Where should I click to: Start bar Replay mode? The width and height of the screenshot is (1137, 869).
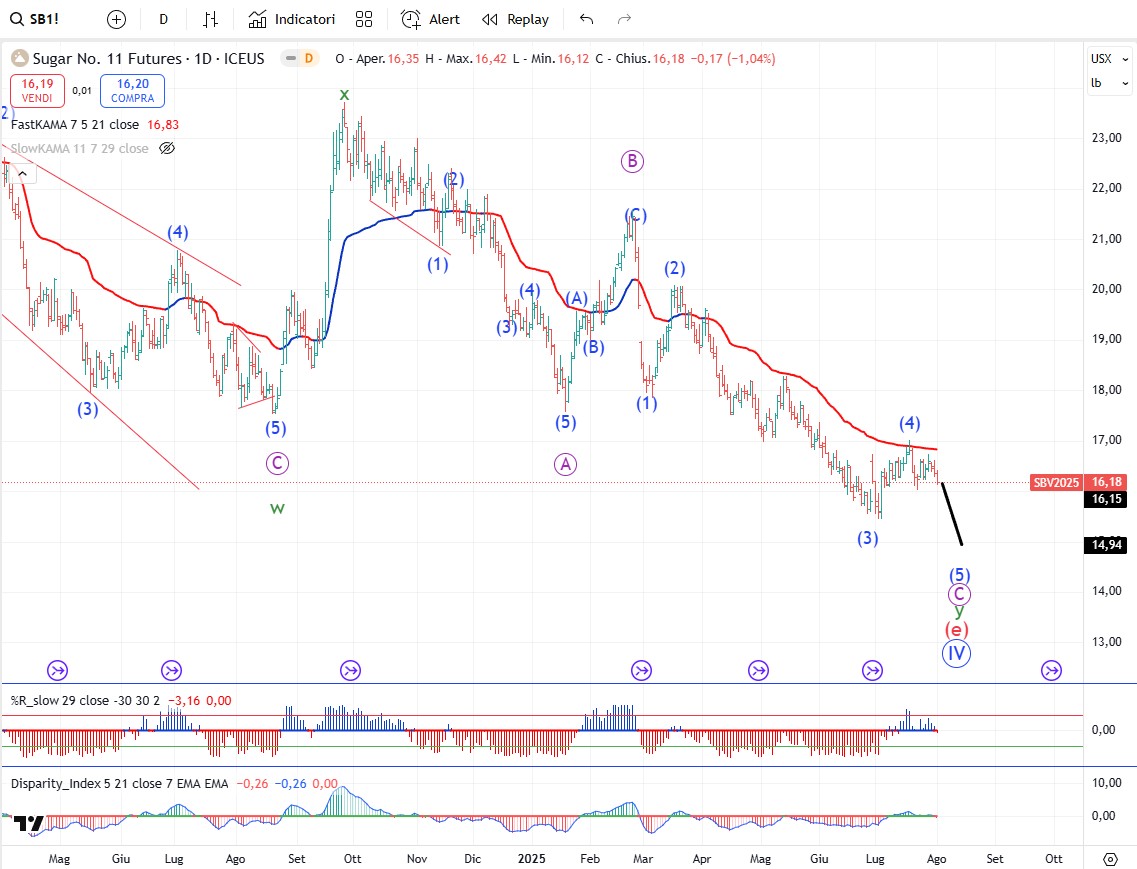[x=516, y=19]
